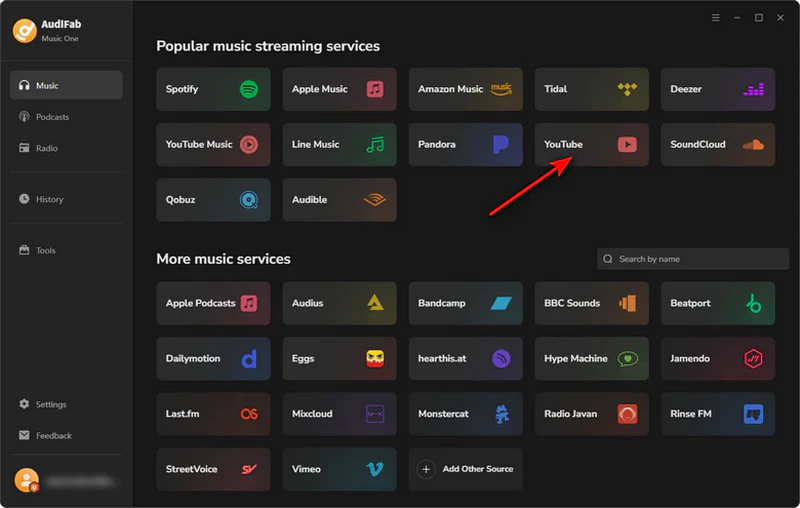Screen dimensions: 800x508
Task: Open the Dailymotion service tile
Action: click(213, 359)
